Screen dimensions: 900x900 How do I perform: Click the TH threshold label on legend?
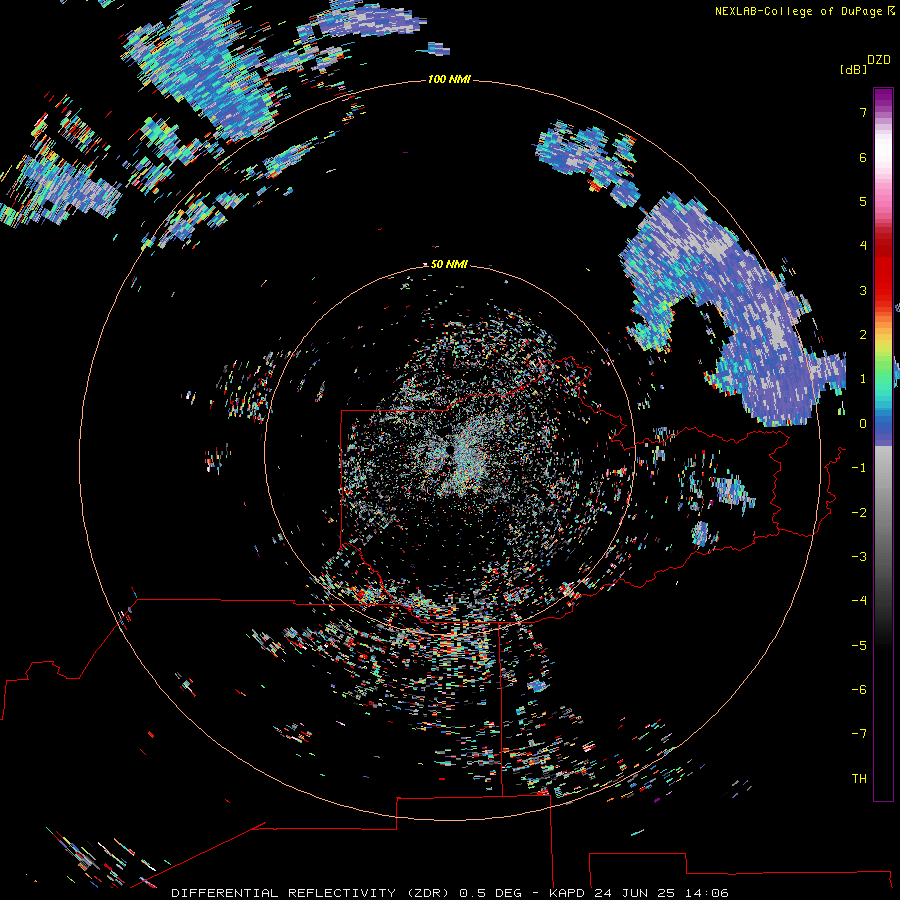(859, 779)
